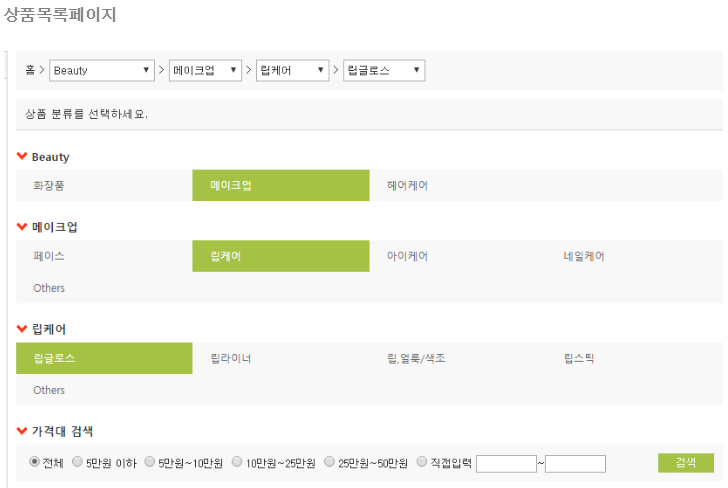Open the 립케어 breadcrumb dropdown

point(292,71)
